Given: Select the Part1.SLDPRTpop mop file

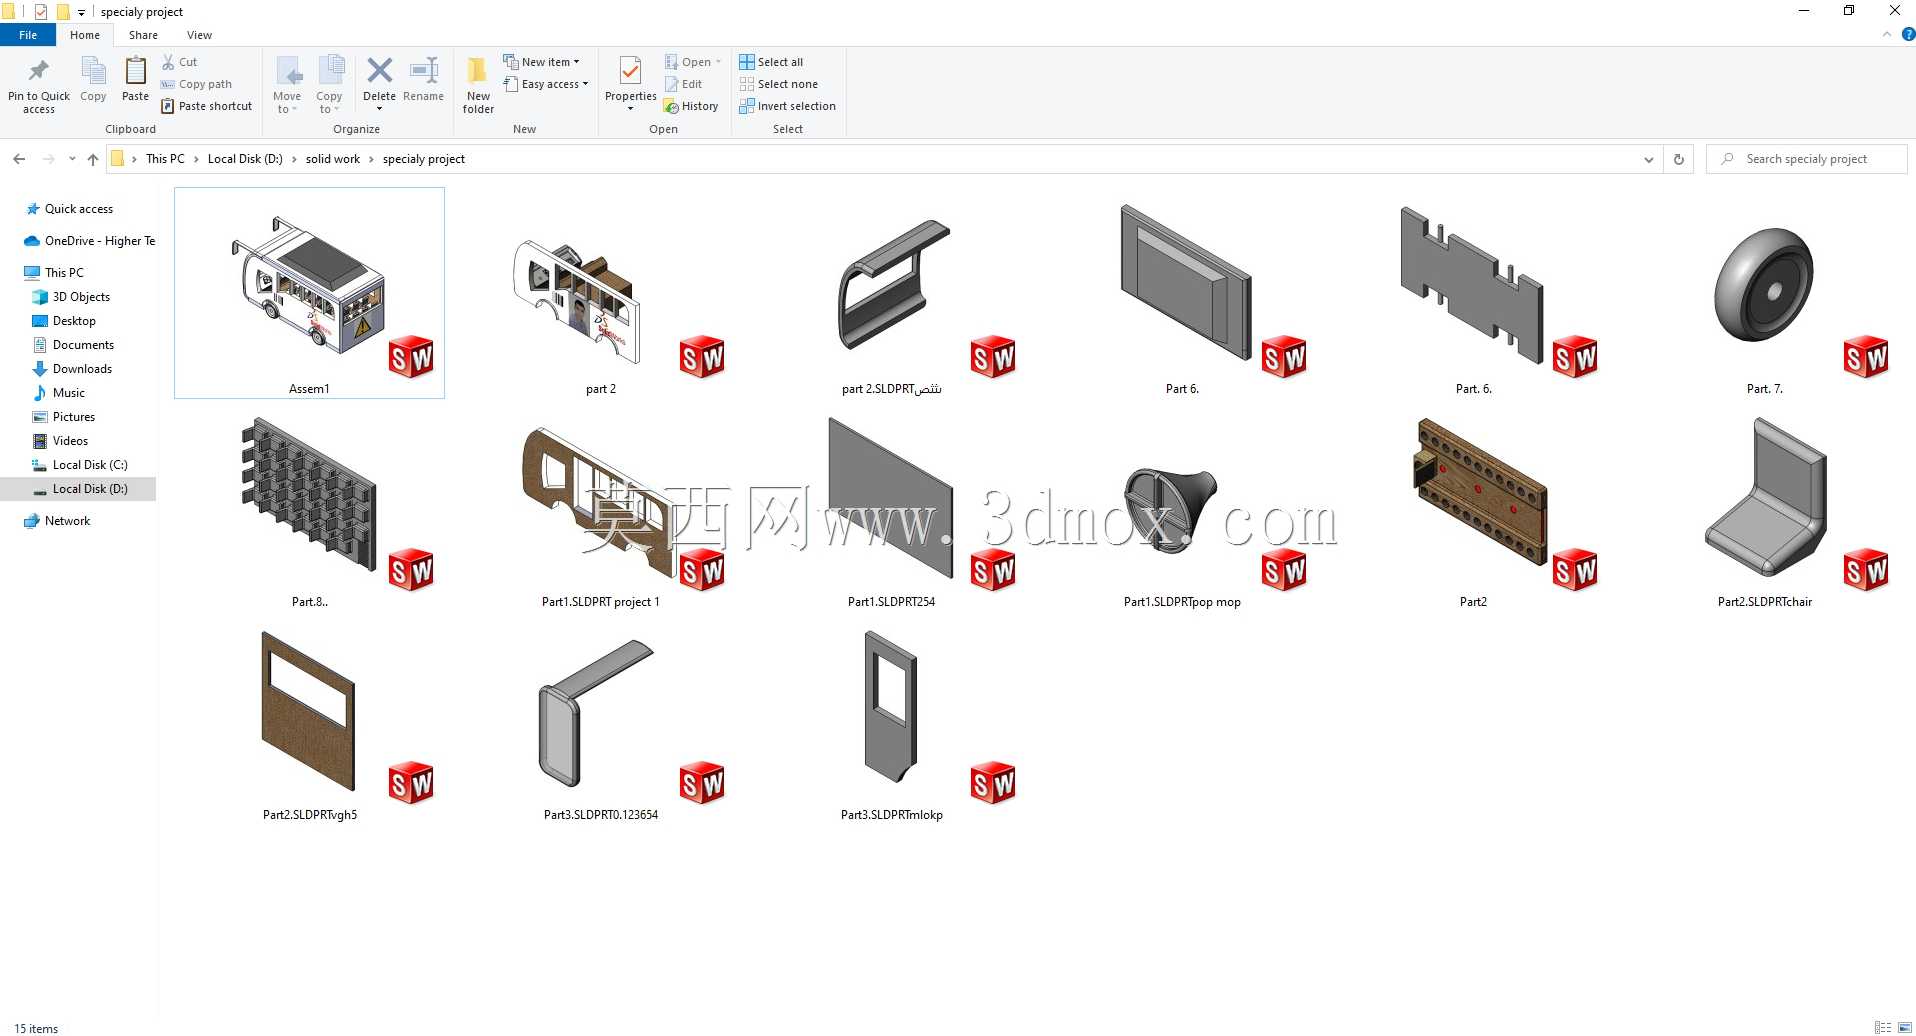Looking at the screenshot, I should (1182, 506).
